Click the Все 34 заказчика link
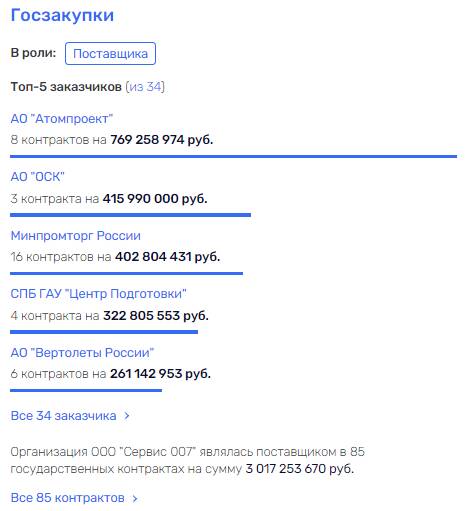The image size is (469, 511). point(63,416)
